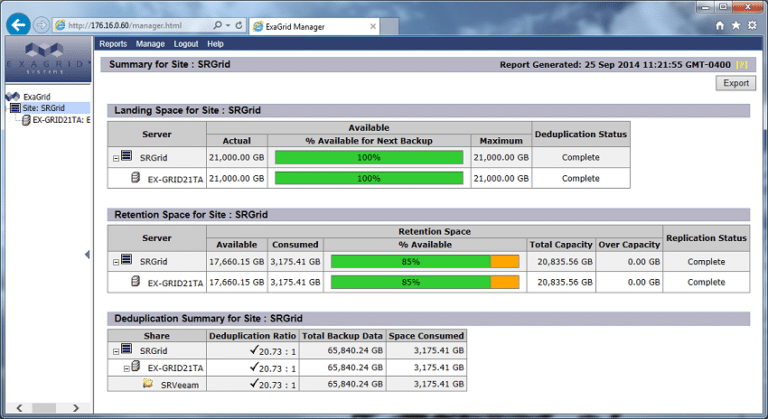Screen dimensions: 768x419
Task: Select ExaGrid root in navigation tree
Action: 37,97
